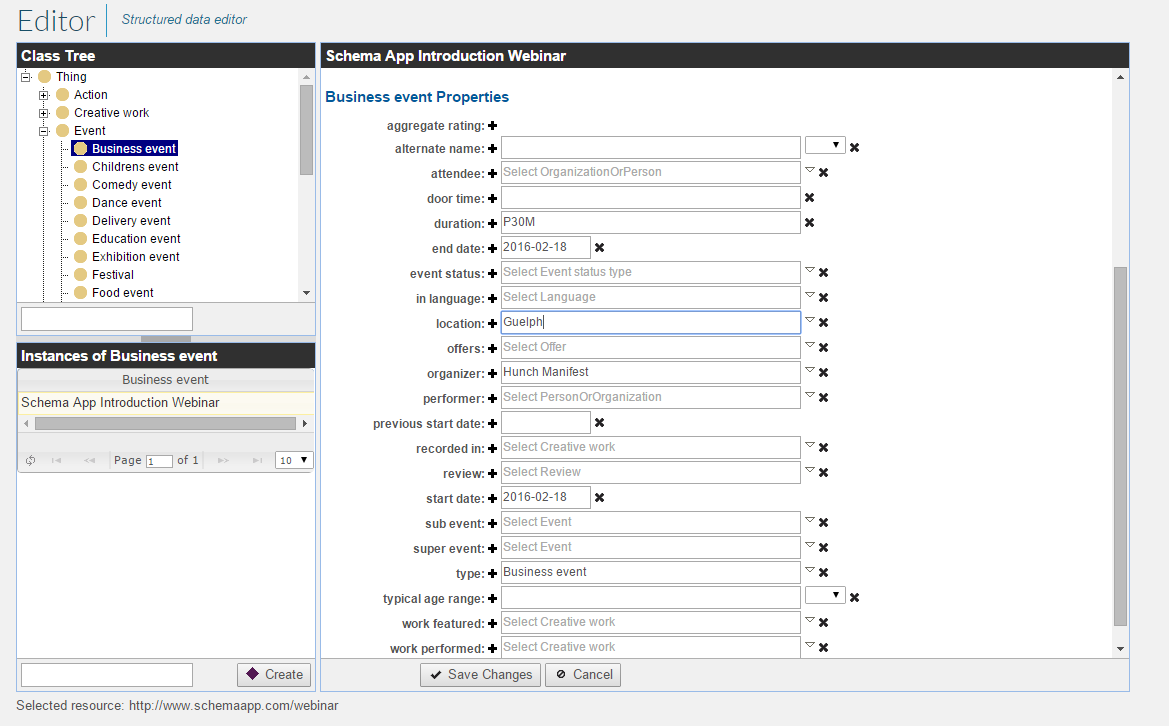This screenshot has height=726, width=1169.
Task: Add an aggregate rating value
Action: pyautogui.click(x=491, y=125)
